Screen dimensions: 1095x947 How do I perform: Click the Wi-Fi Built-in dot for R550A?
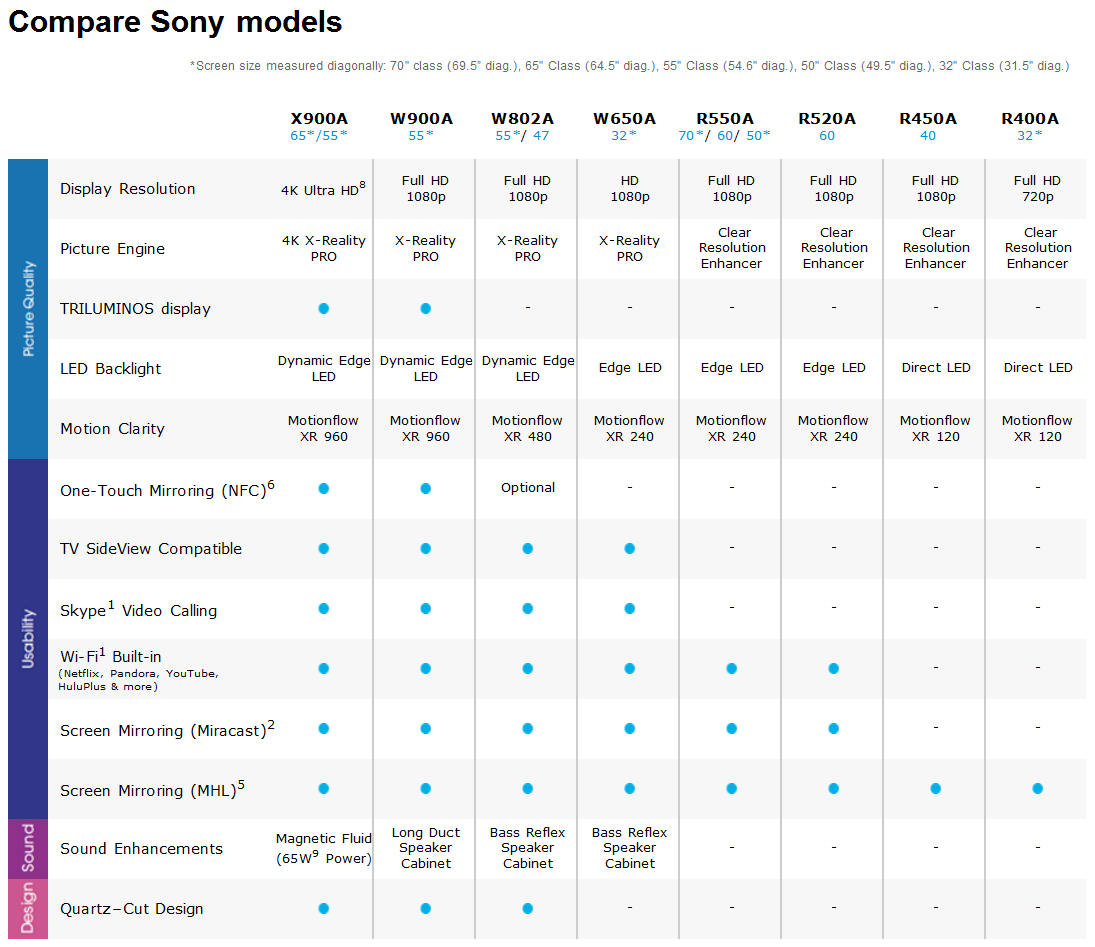731,668
